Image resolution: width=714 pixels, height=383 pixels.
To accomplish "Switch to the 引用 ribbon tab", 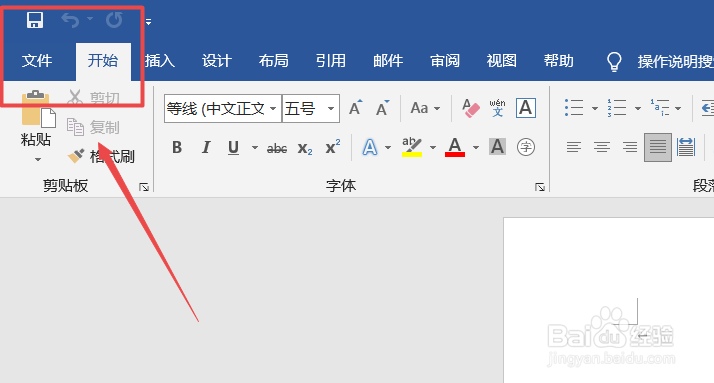I will coord(331,61).
